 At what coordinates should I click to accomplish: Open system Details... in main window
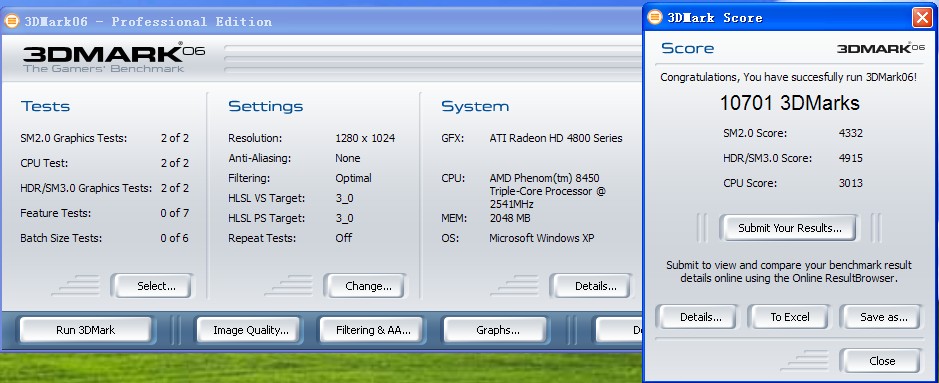point(592,286)
